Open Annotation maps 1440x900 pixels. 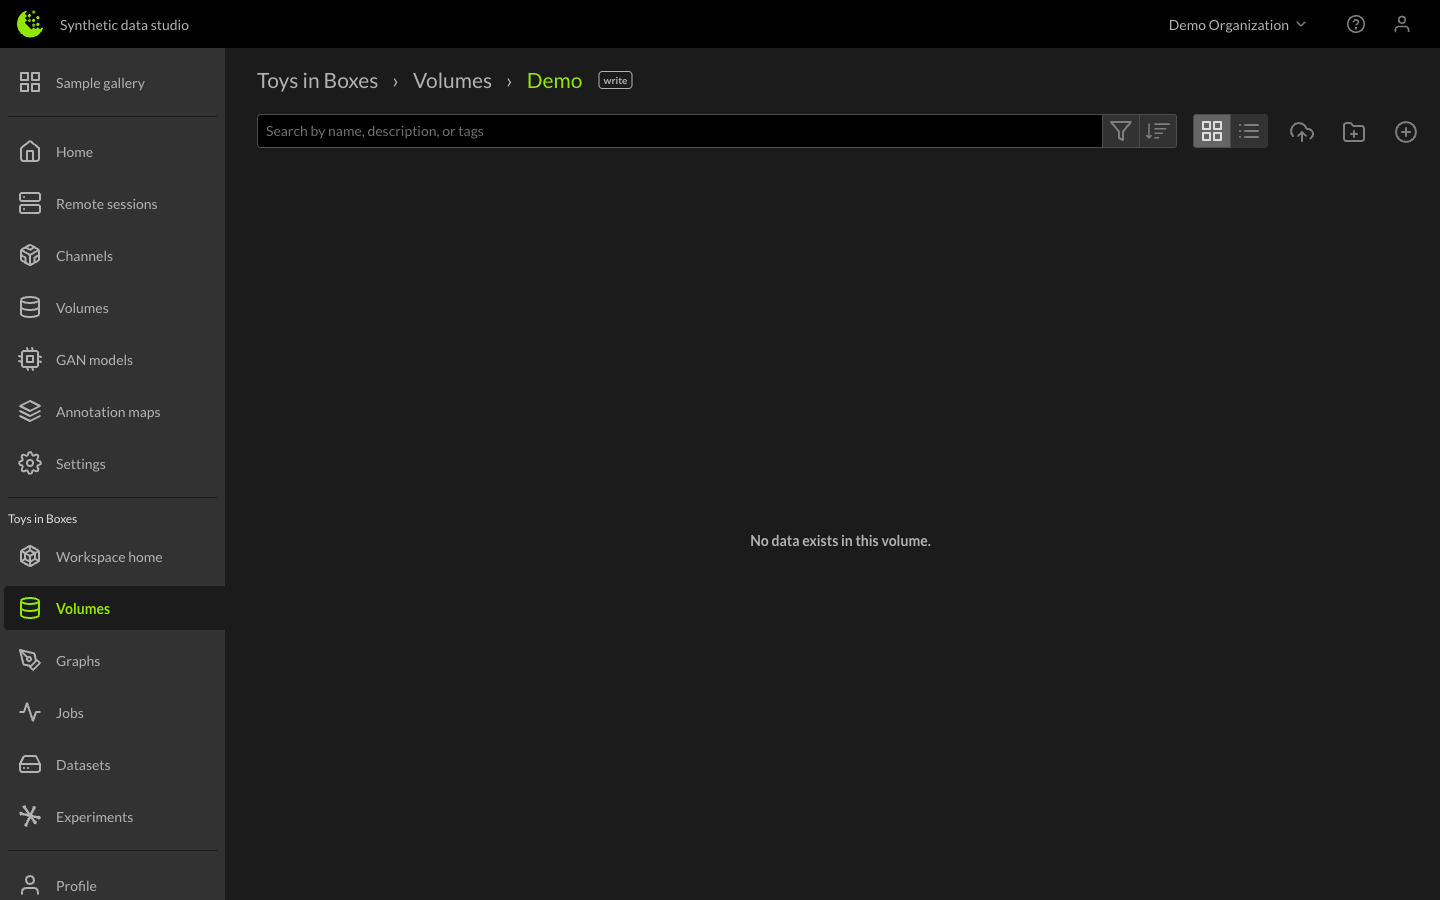click(108, 411)
